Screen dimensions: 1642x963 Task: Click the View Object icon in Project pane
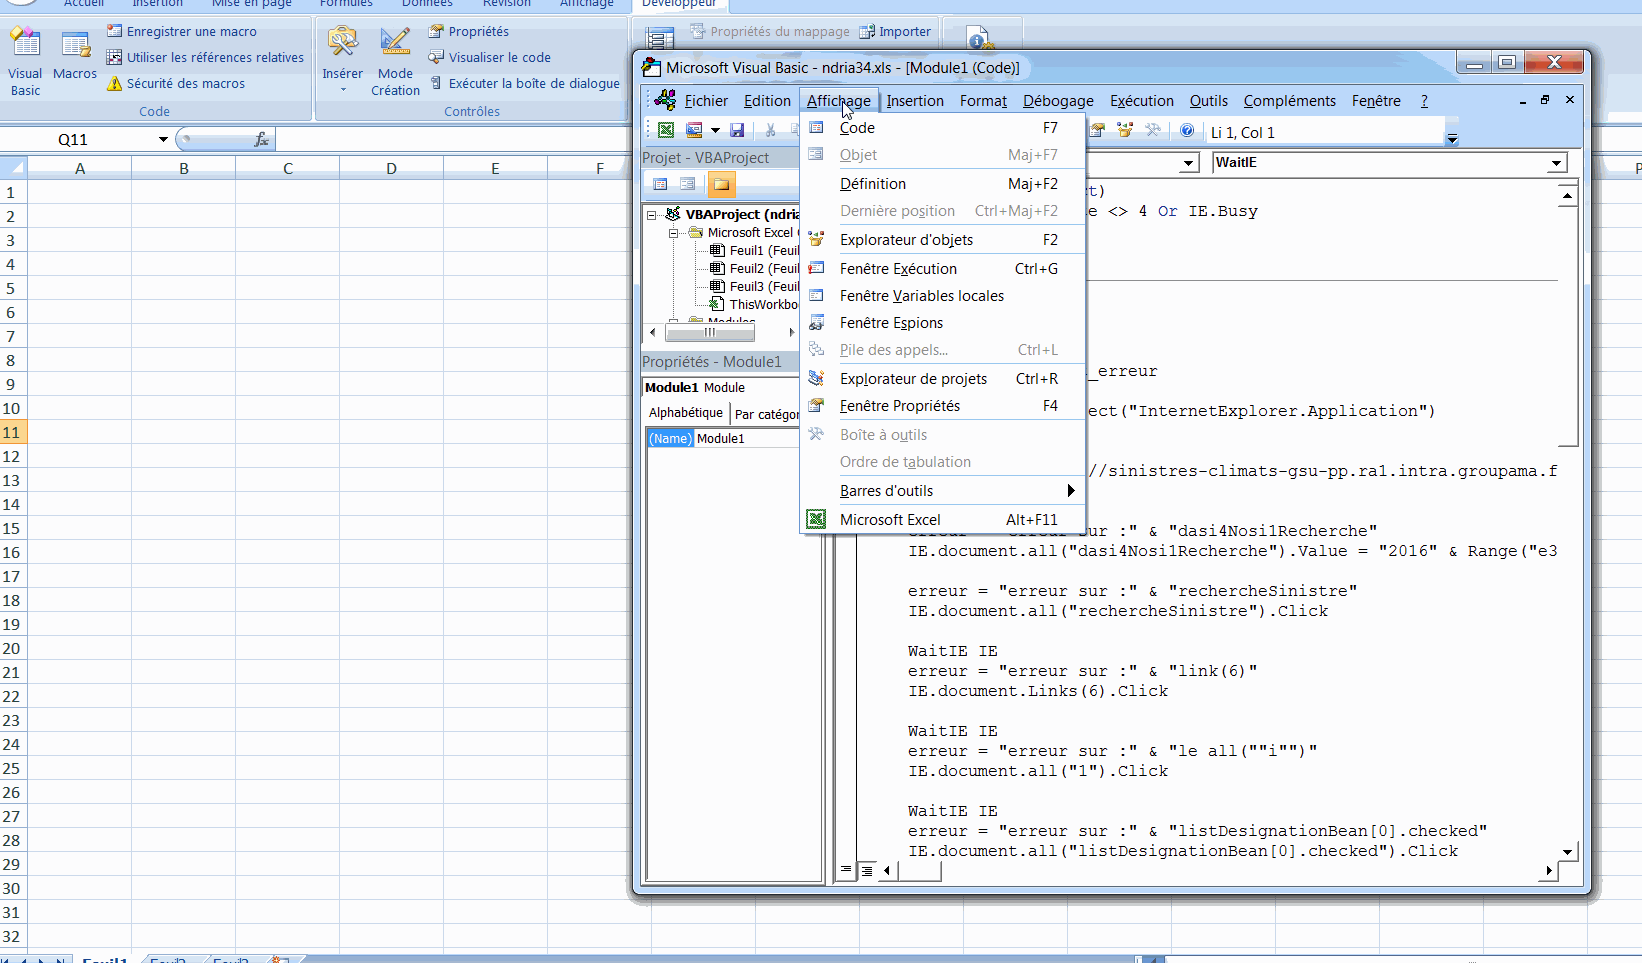[688, 184]
